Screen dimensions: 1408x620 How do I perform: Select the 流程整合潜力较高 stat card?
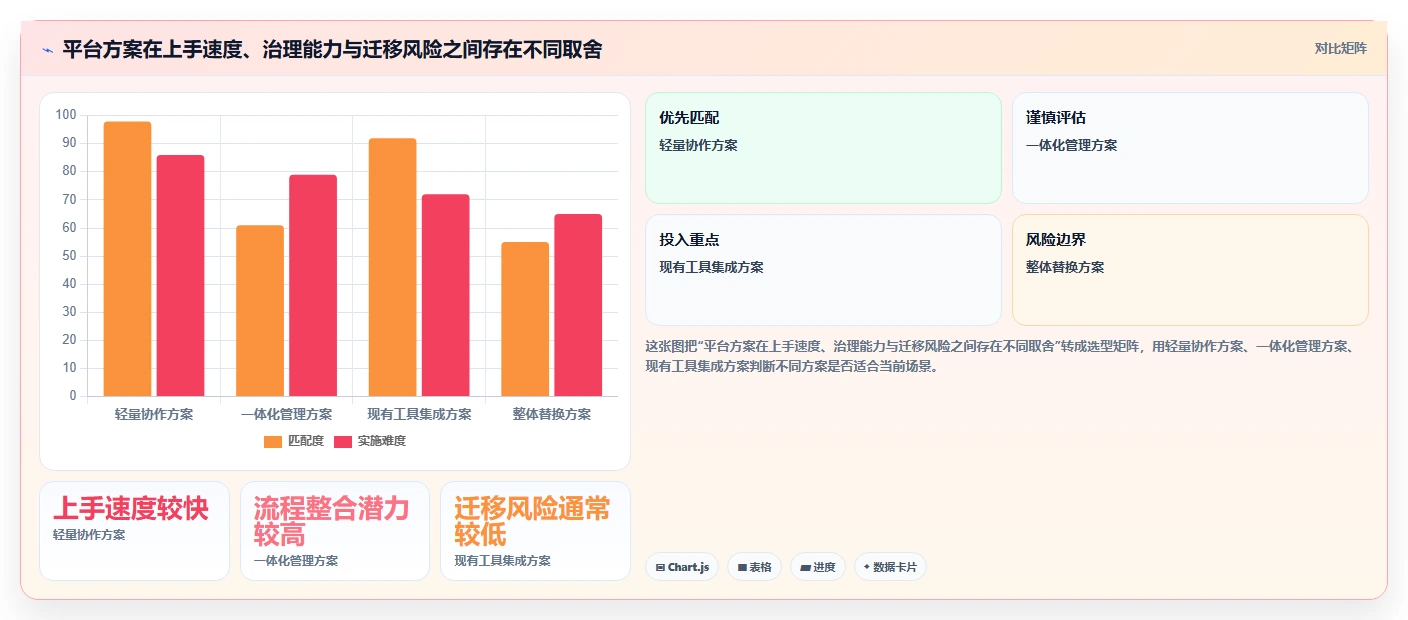pyautogui.click(x=335, y=531)
